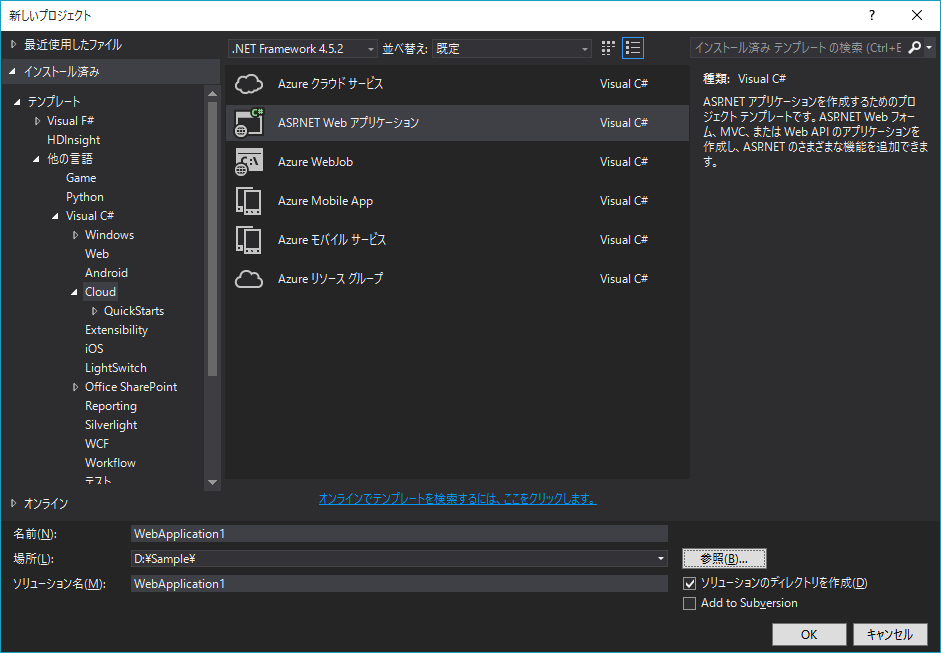
Task: Expand the Visual F# tree node
Action: 37,121
